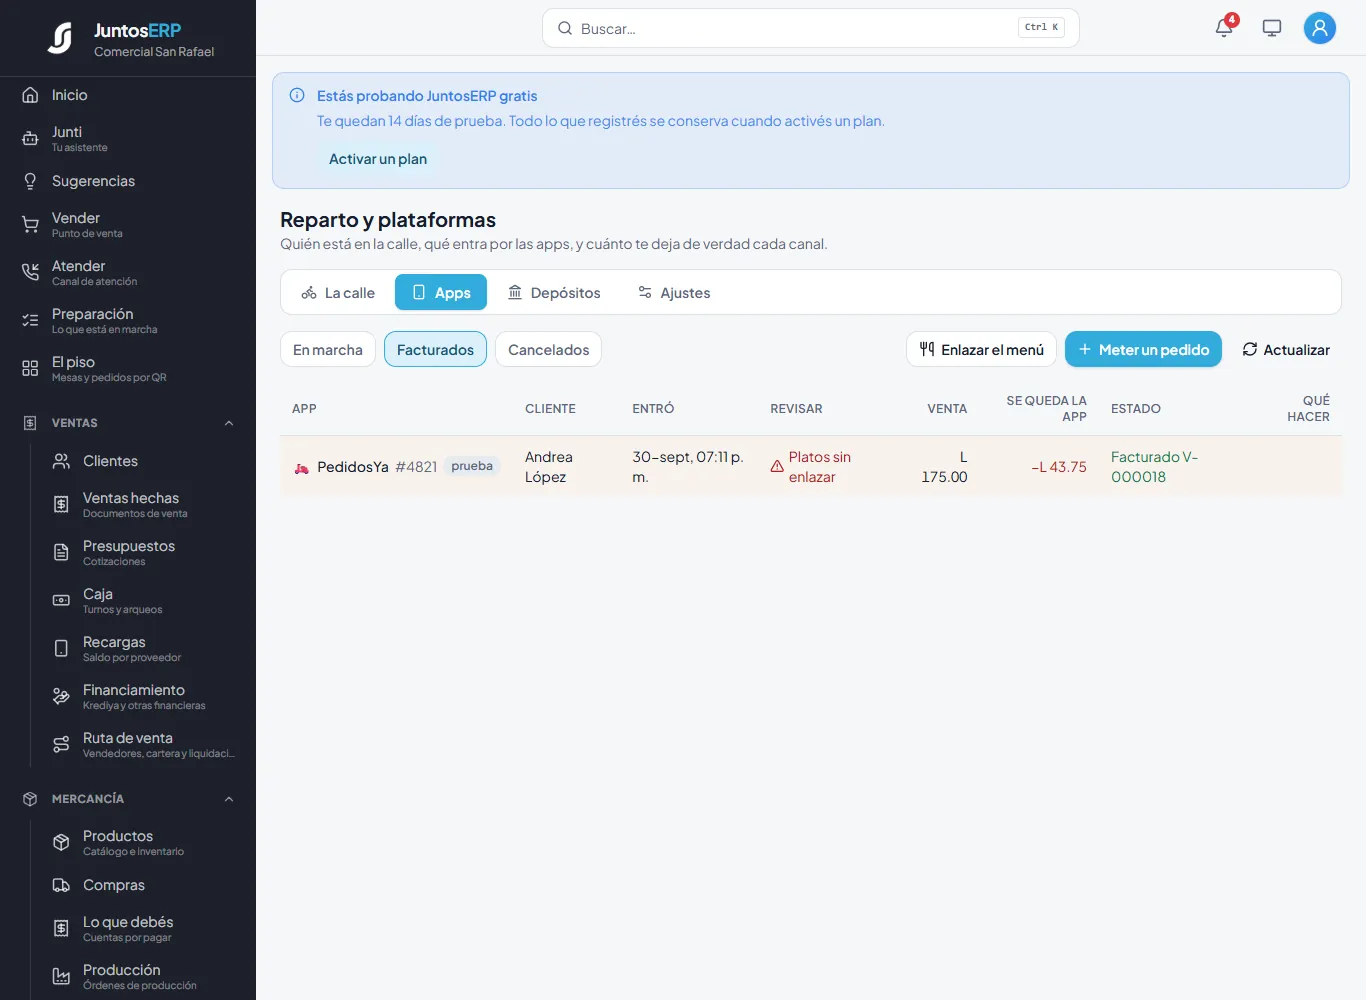Click the JuntosERP logo
This screenshot has height=1000, width=1366.
pyautogui.click(x=60, y=38)
